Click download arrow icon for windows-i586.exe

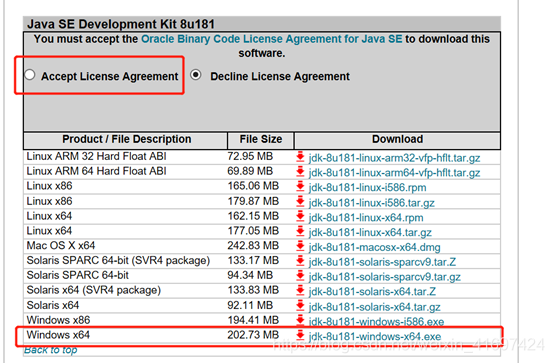pos(300,321)
